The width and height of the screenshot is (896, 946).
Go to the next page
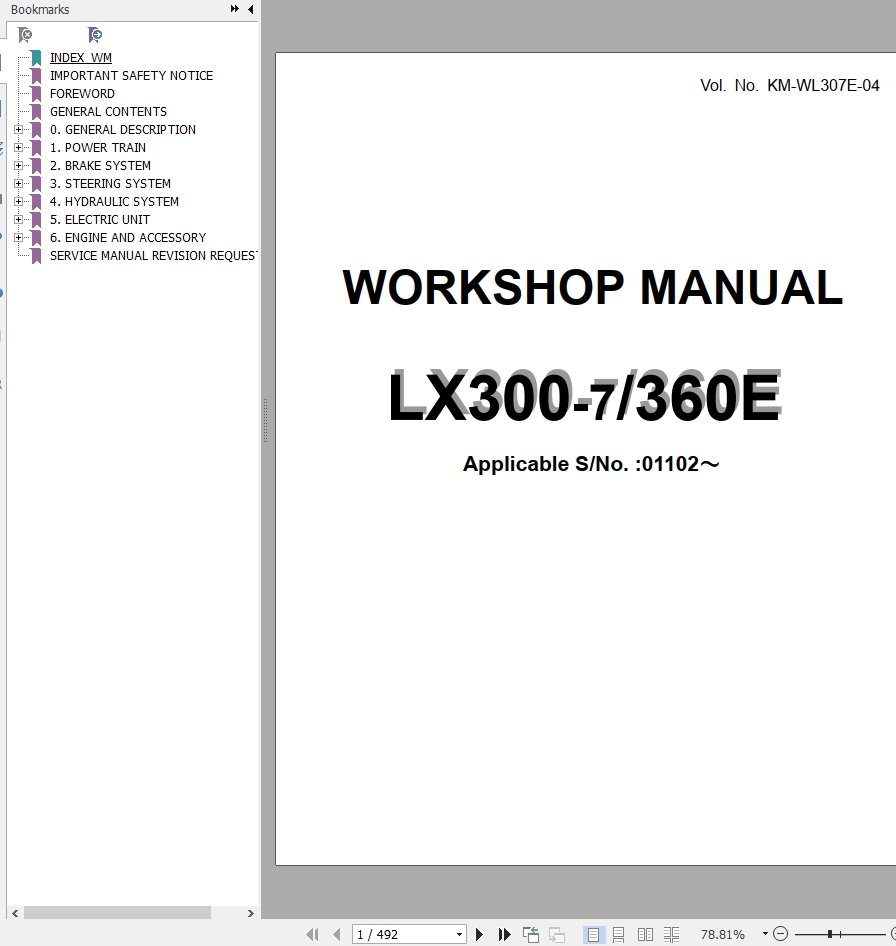pyautogui.click(x=480, y=935)
